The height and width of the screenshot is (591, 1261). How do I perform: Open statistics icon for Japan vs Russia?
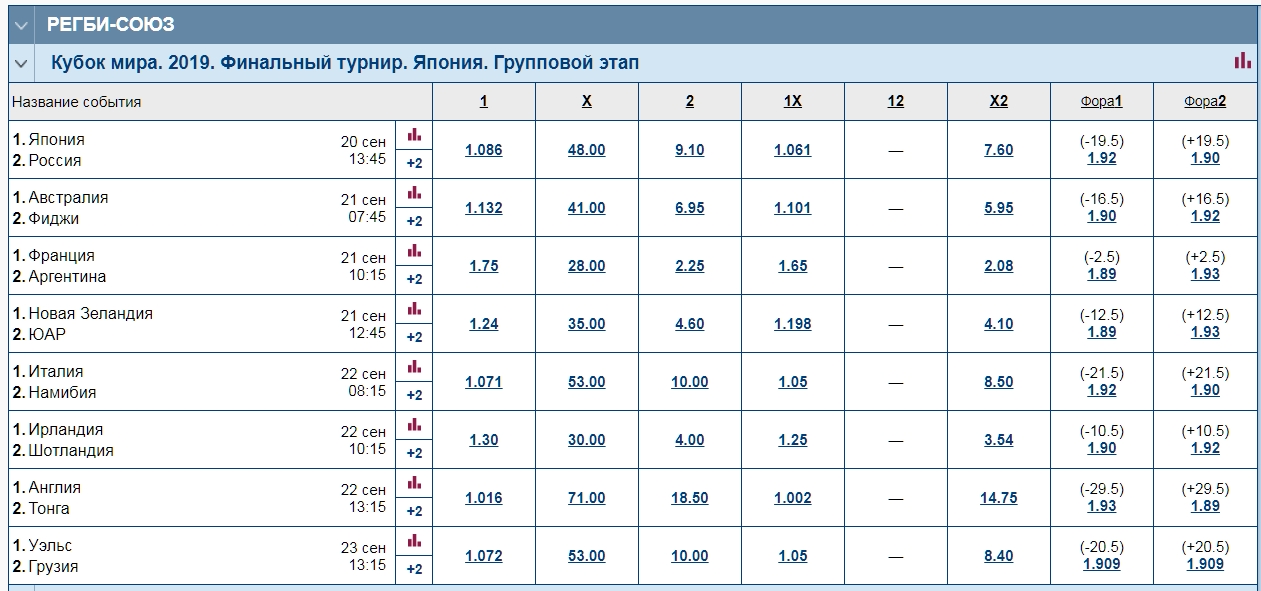[x=414, y=135]
